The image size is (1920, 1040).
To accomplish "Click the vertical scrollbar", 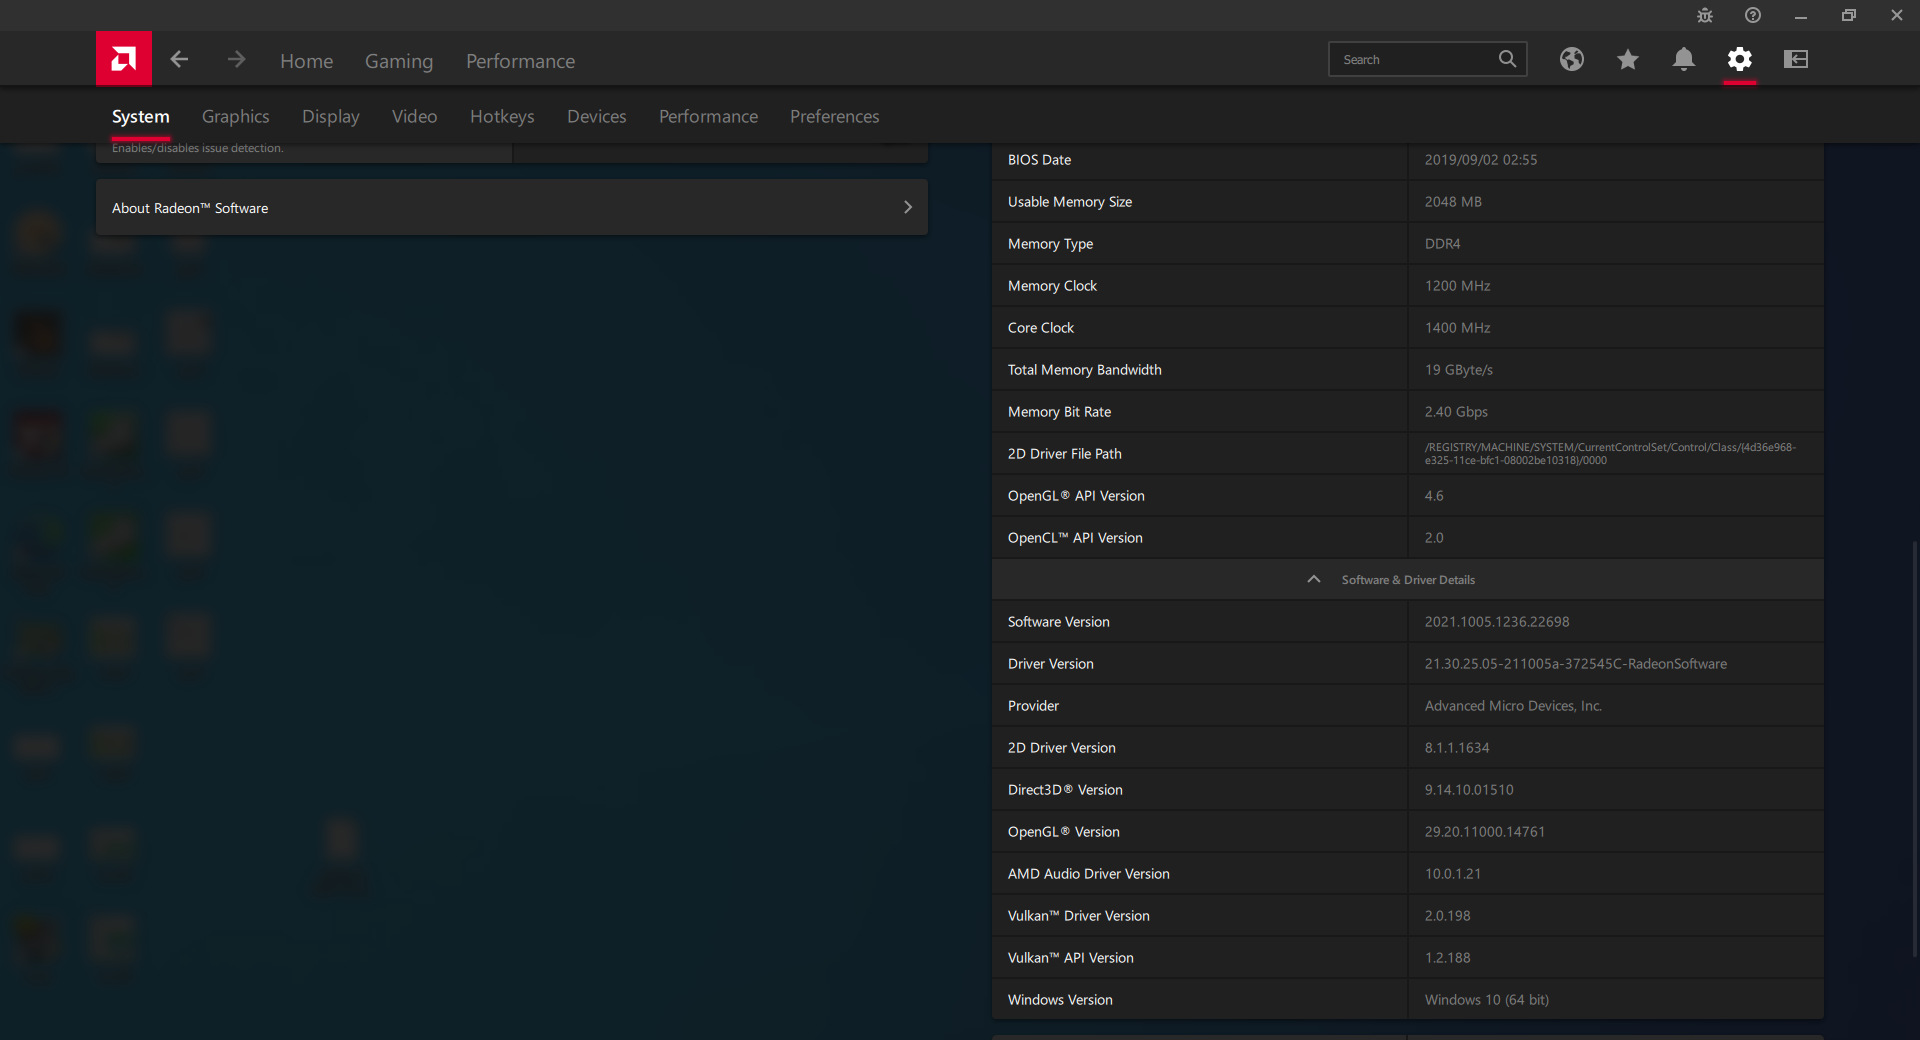I will (x=1914, y=750).
